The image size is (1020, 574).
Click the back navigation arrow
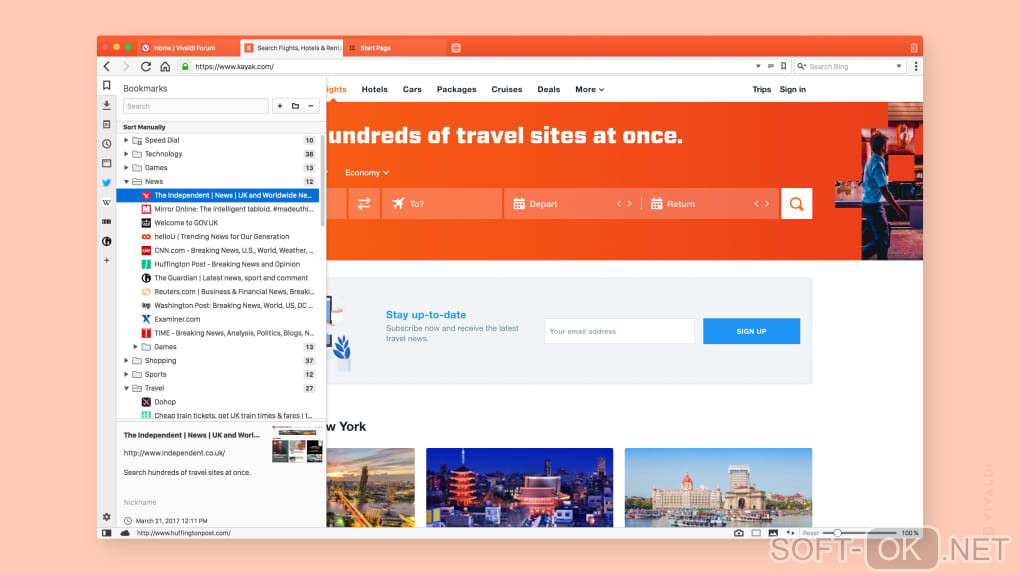(x=107, y=66)
